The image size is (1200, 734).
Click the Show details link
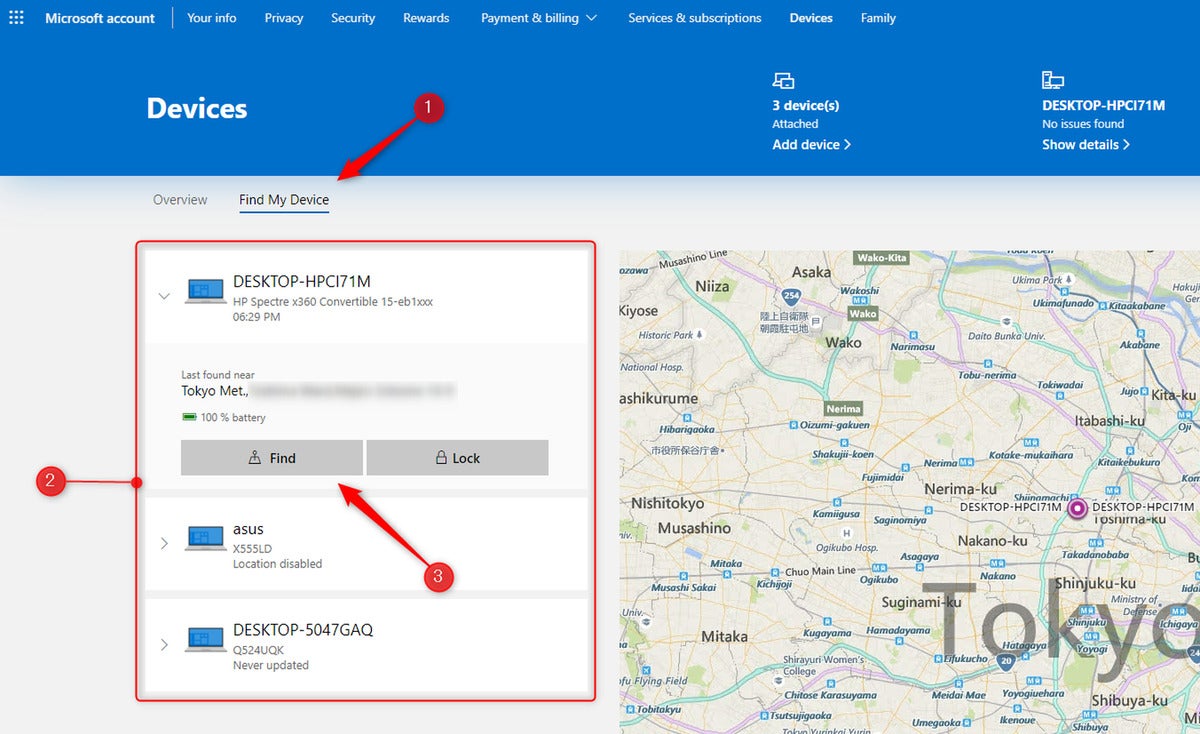[x=1086, y=144]
